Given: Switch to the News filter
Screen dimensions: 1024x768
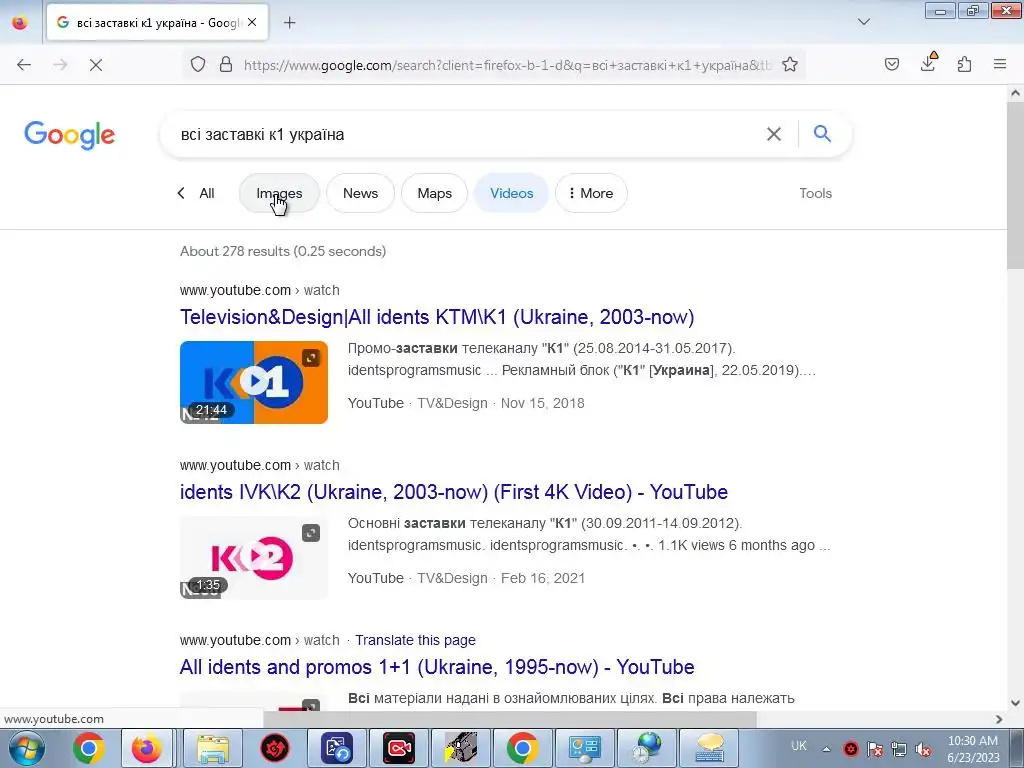Looking at the screenshot, I should pyautogui.click(x=360, y=193).
